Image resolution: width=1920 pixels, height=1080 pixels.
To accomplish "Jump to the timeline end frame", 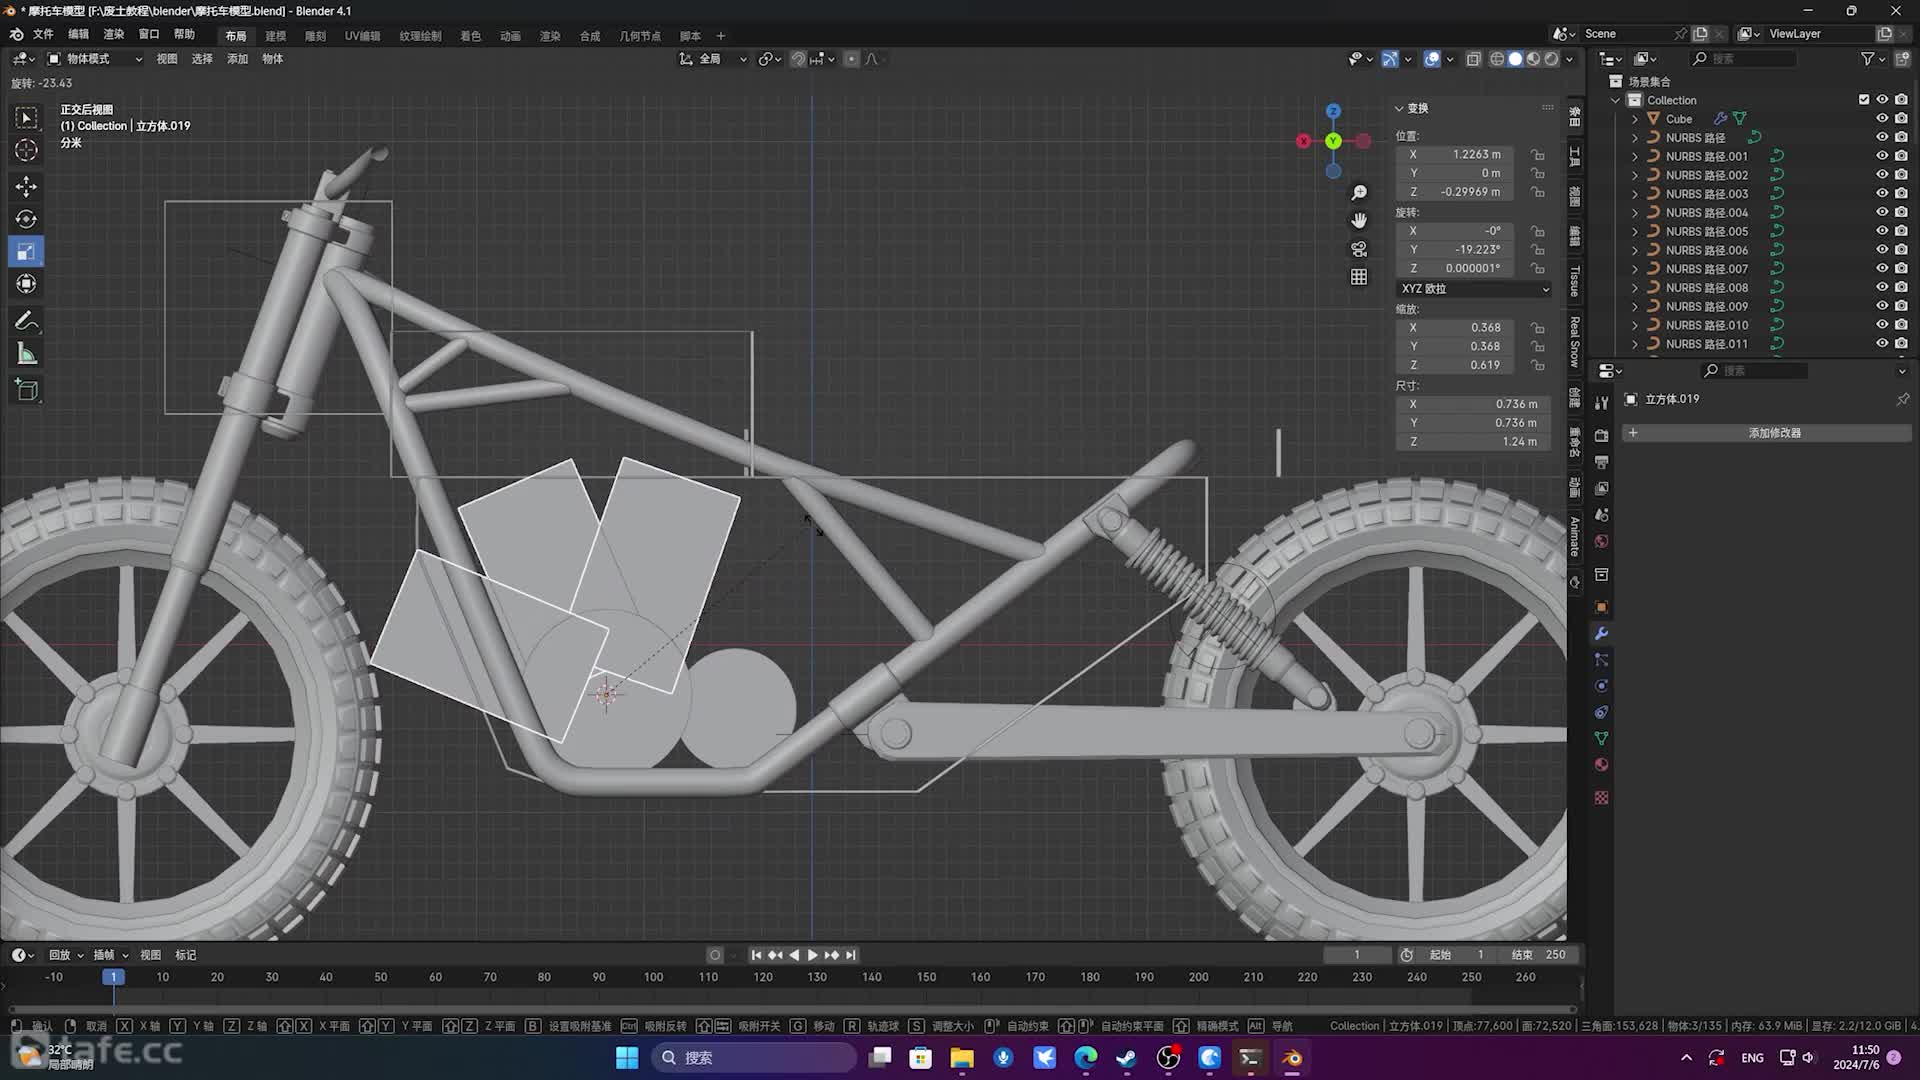I will coord(851,955).
